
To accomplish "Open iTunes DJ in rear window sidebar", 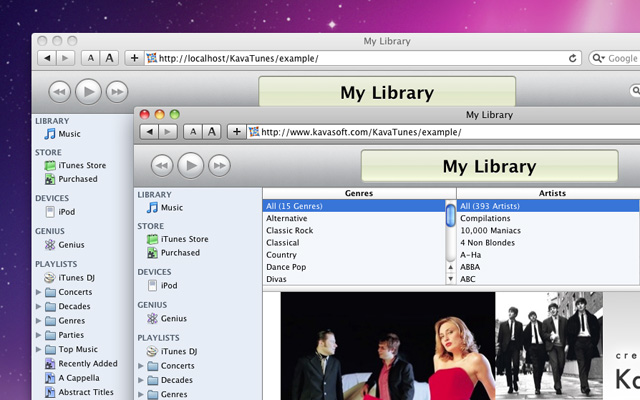I will click(x=70, y=278).
